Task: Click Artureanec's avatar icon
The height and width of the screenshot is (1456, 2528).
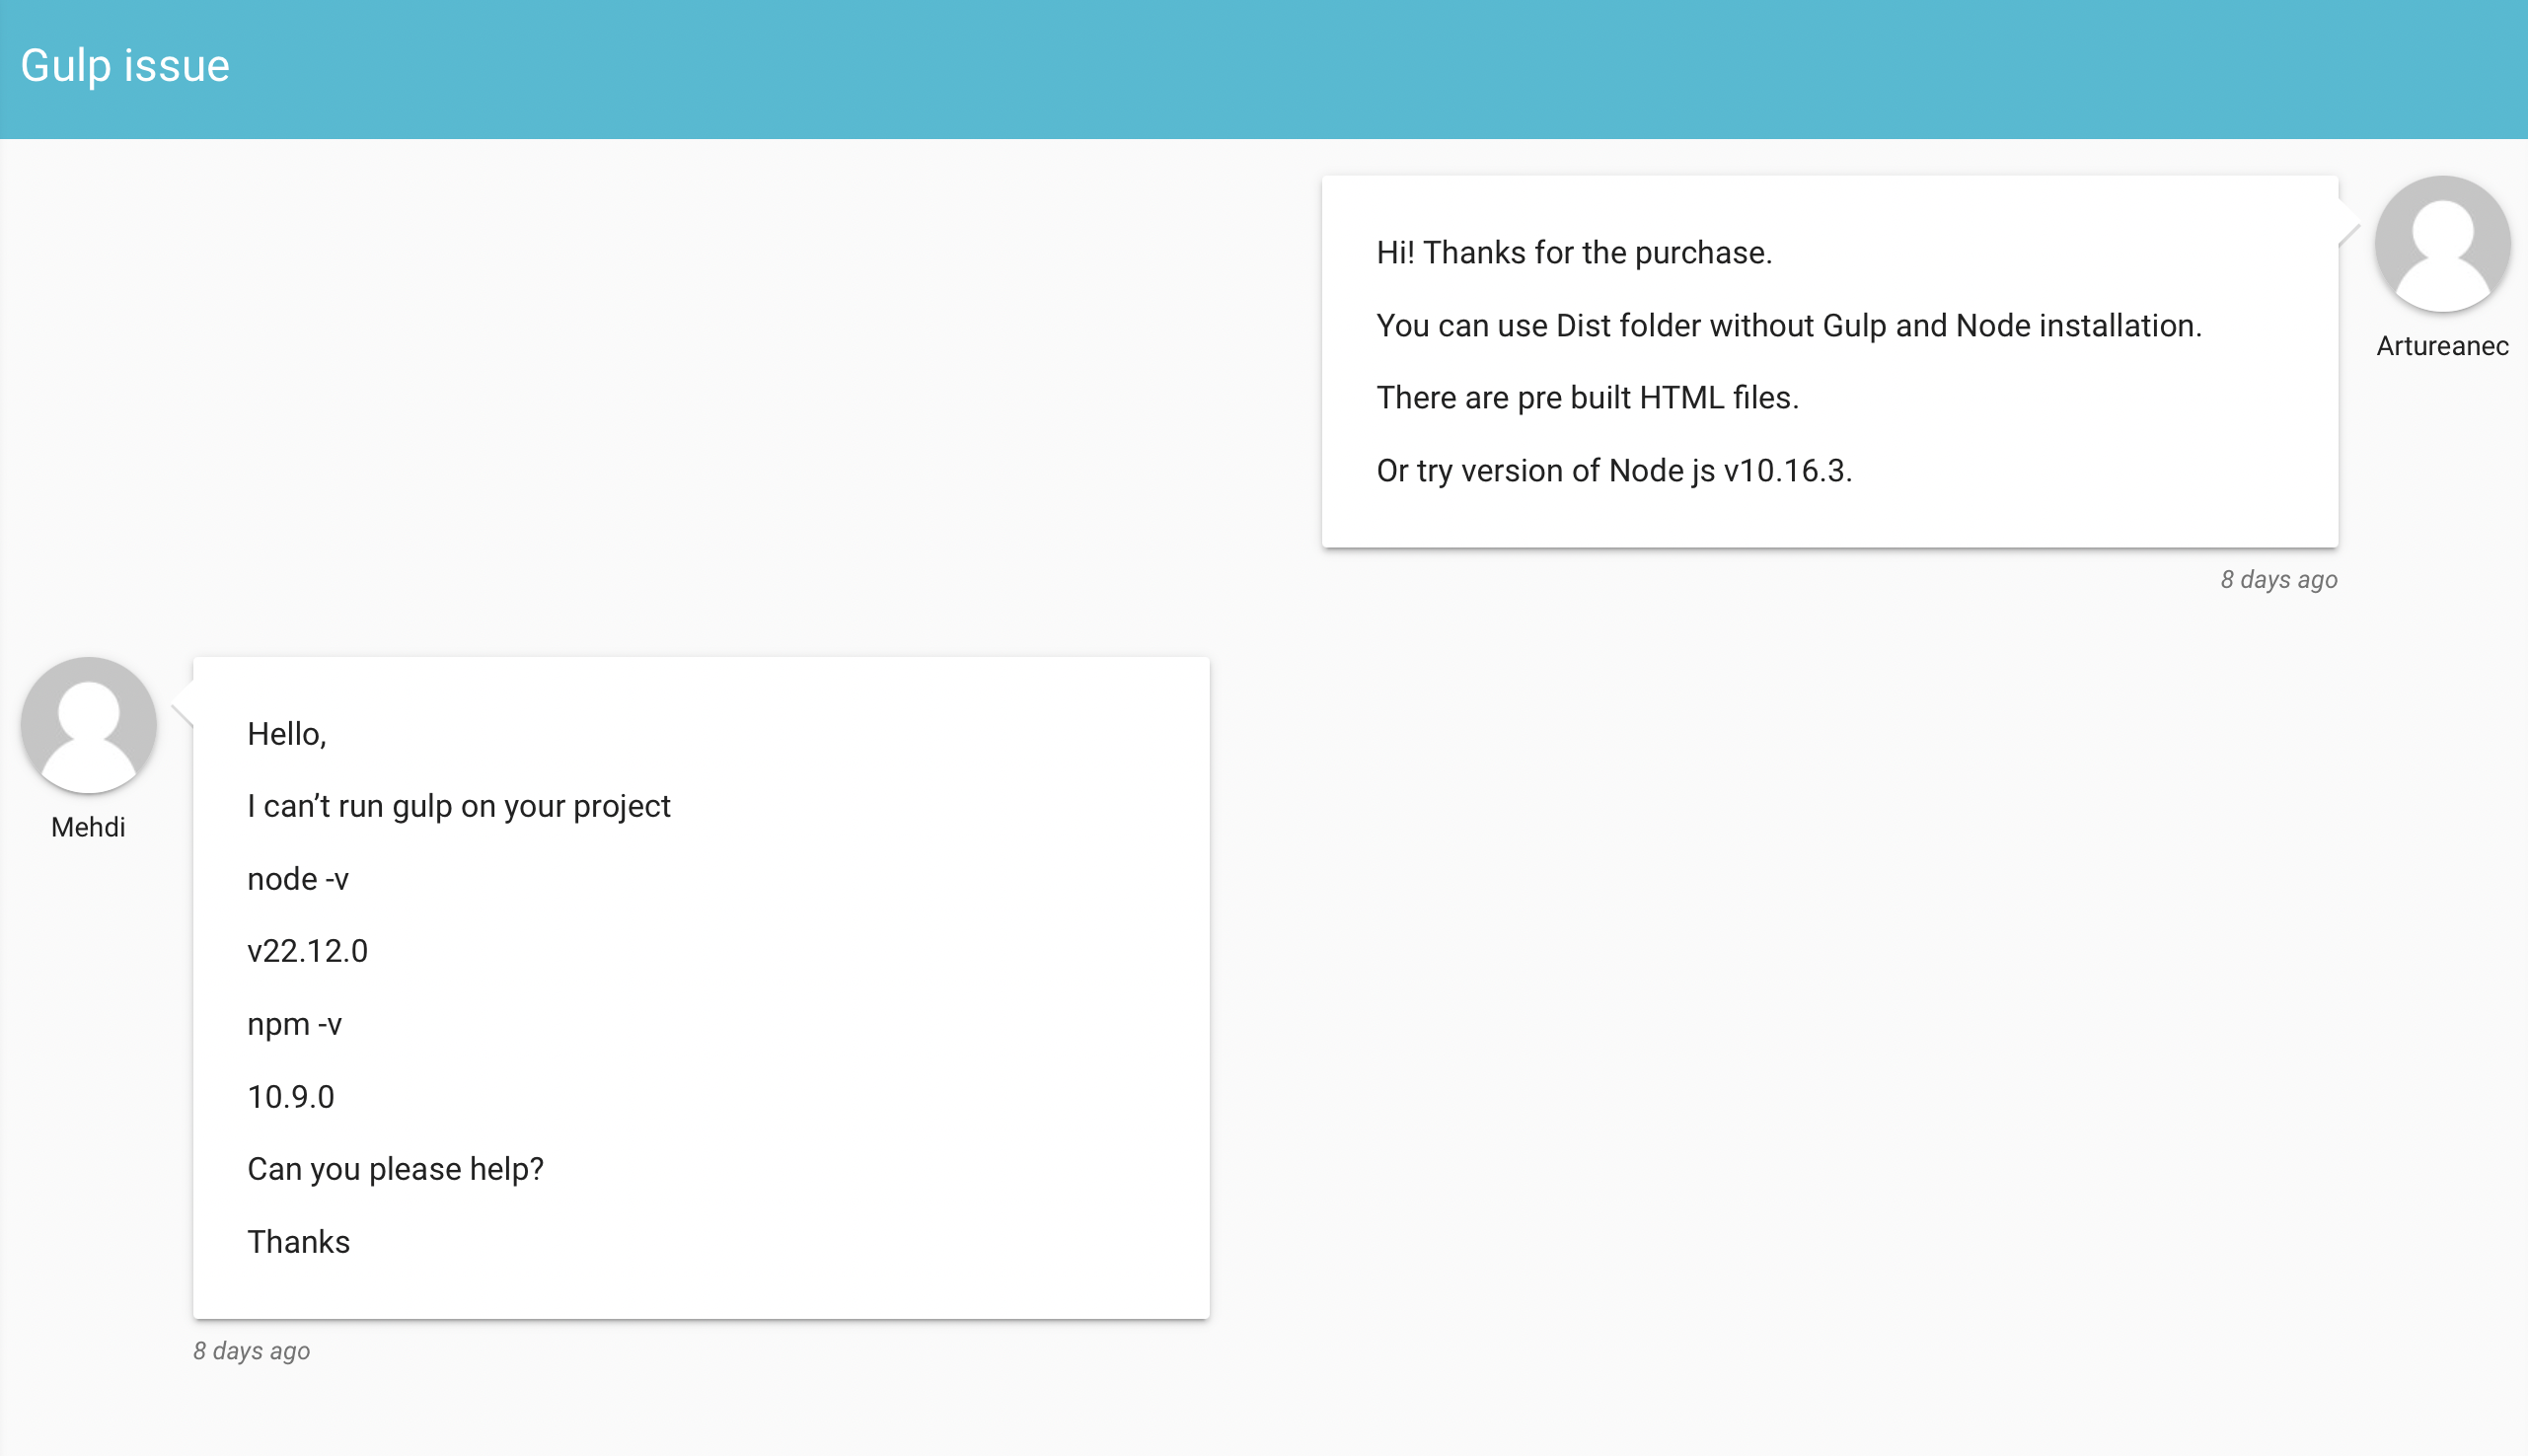Action: click(x=2442, y=244)
